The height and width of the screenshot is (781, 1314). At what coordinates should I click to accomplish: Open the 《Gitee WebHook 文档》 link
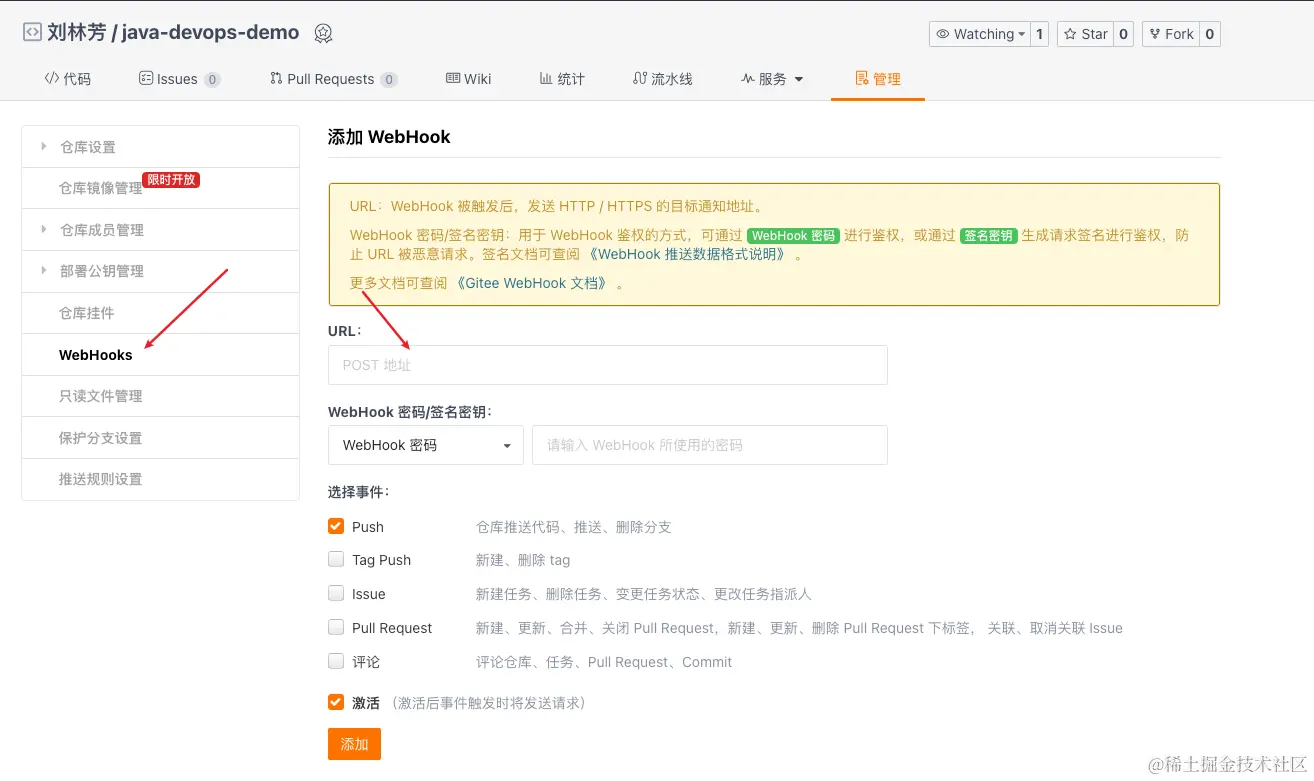click(x=532, y=283)
